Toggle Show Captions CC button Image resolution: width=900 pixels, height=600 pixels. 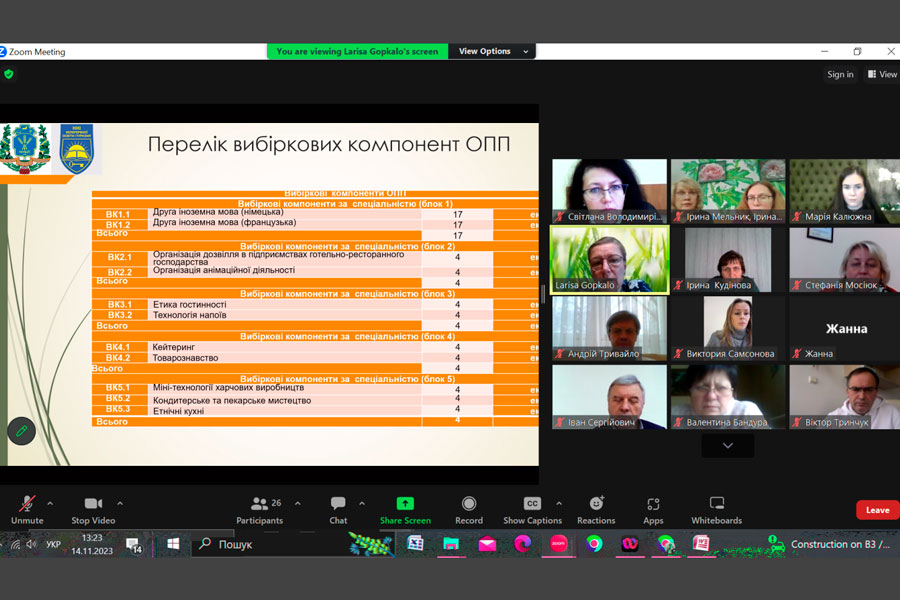(x=532, y=510)
